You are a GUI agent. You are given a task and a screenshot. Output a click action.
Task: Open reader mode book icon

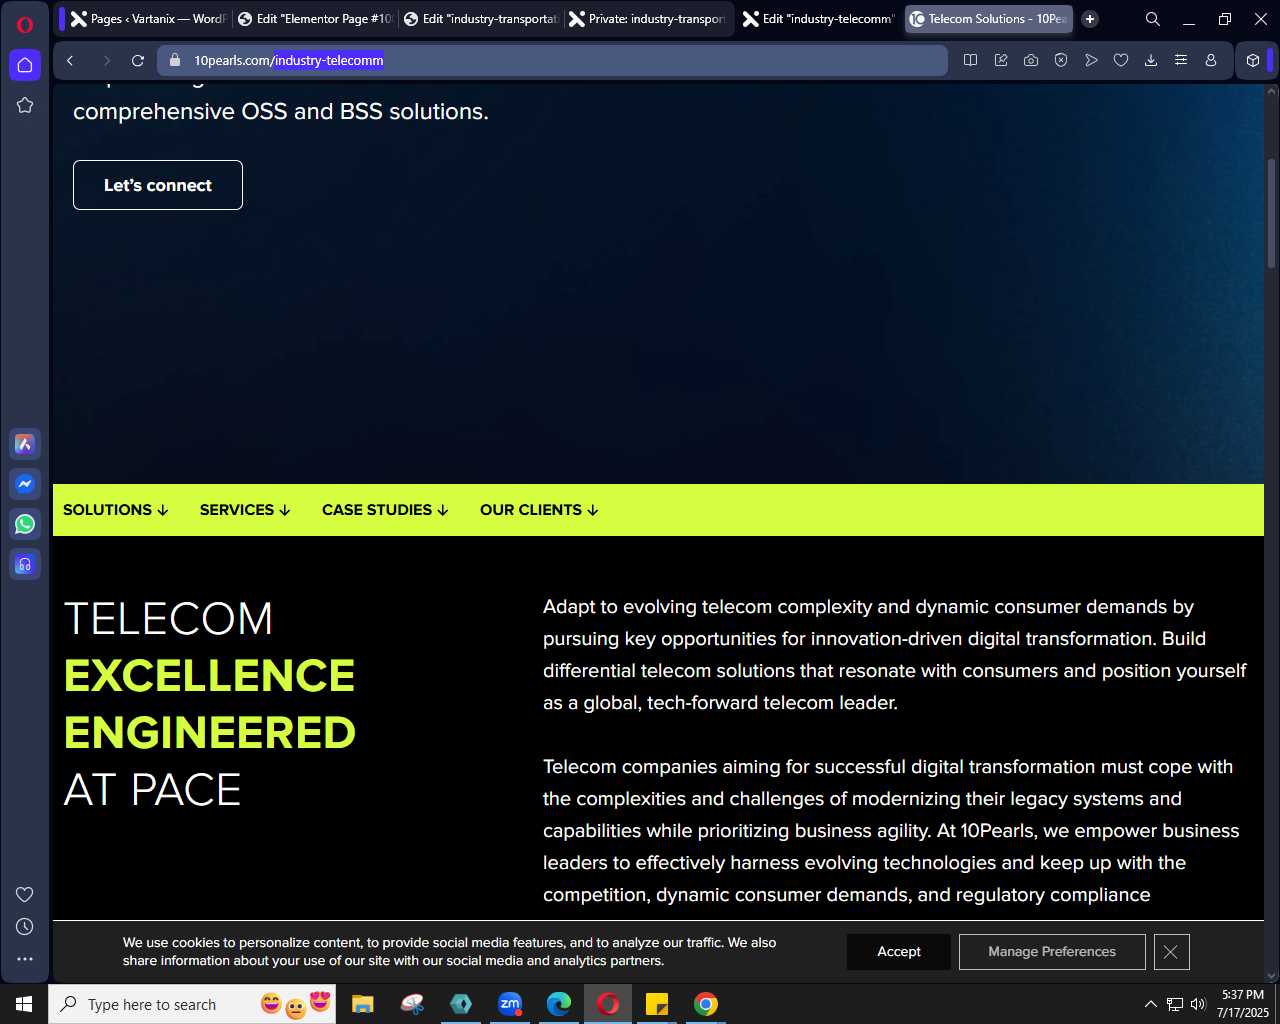pyautogui.click(x=970, y=60)
